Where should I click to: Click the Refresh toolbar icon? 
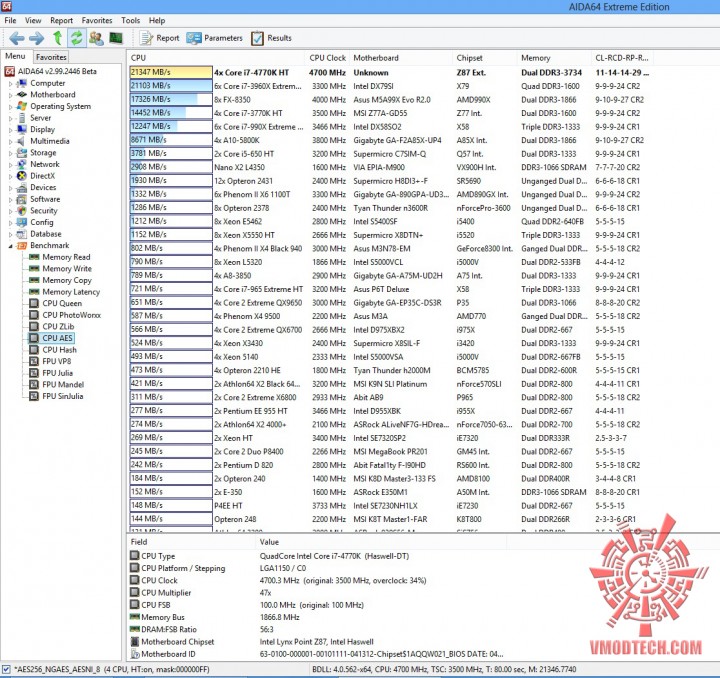pyautogui.click(x=77, y=38)
